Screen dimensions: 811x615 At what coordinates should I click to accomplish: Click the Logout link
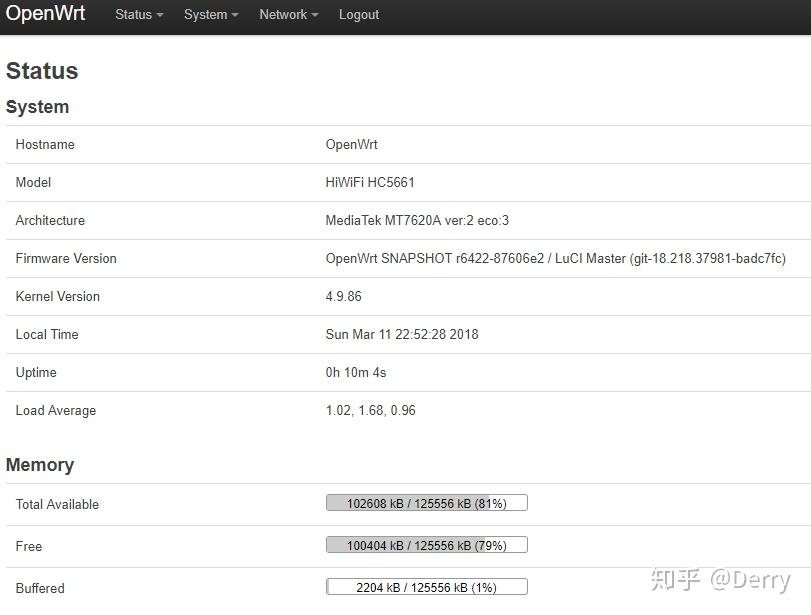(358, 15)
